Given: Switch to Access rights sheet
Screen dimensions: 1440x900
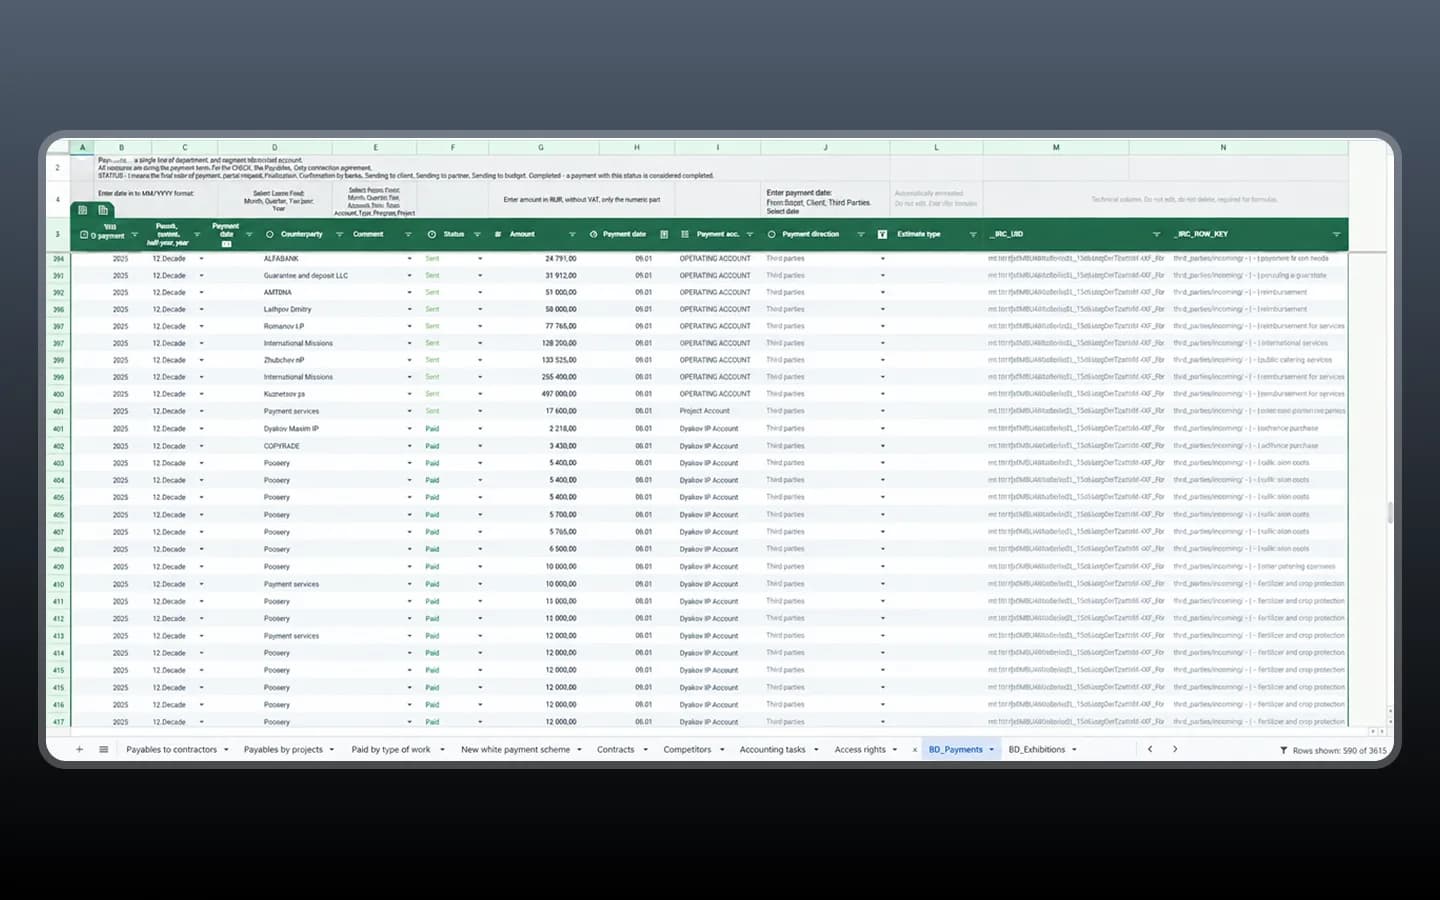Looking at the screenshot, I should (860, 749).
